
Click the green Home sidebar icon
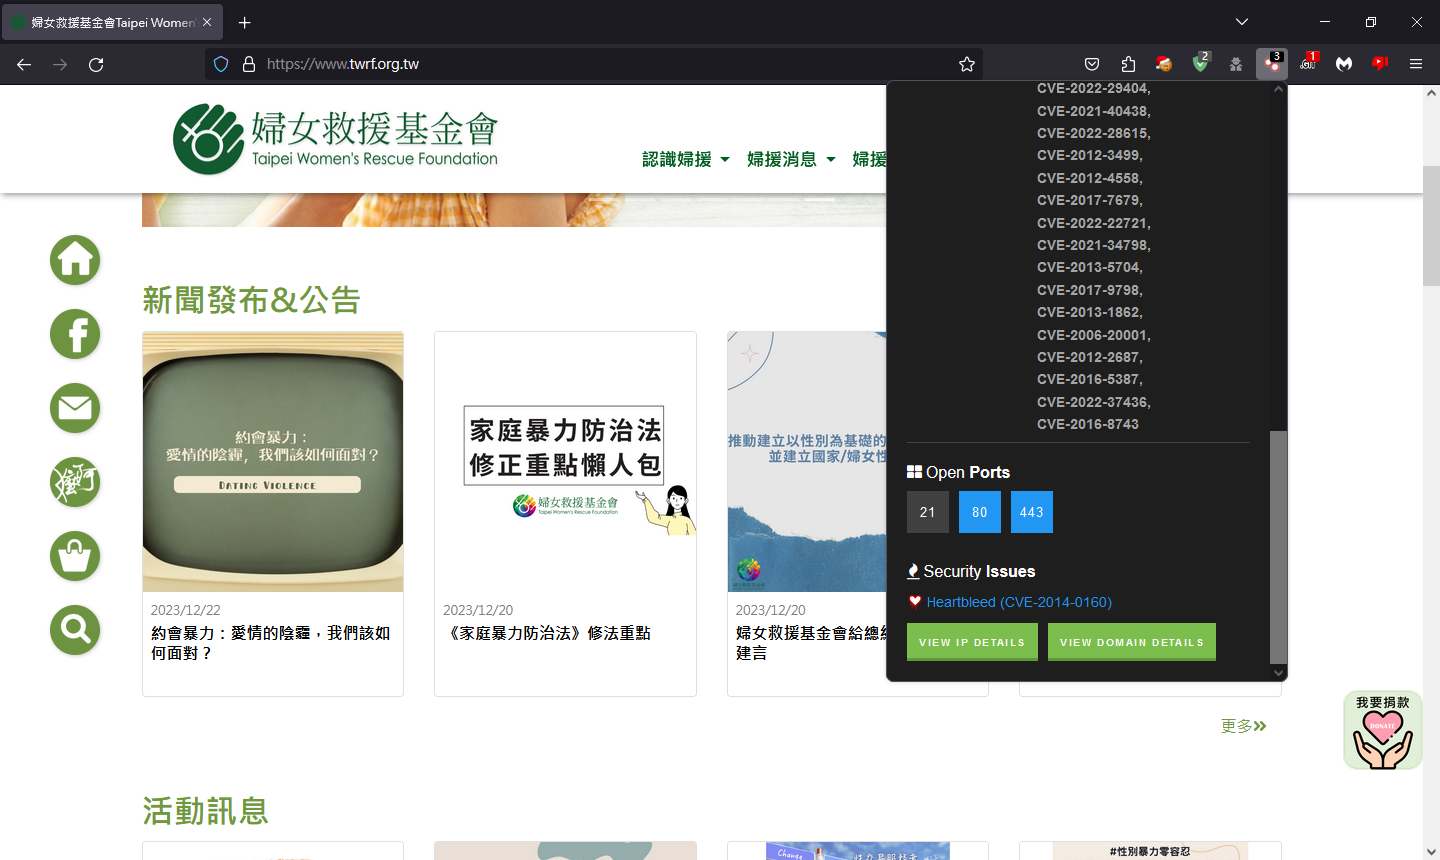[75, 260]
